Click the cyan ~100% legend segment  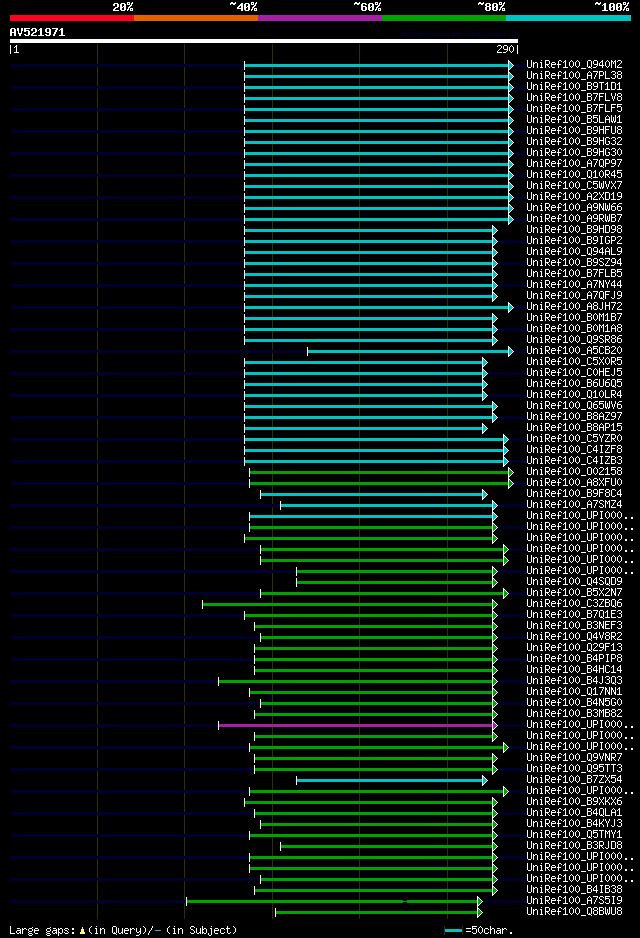pyautogui.click(x=568, y=18)
